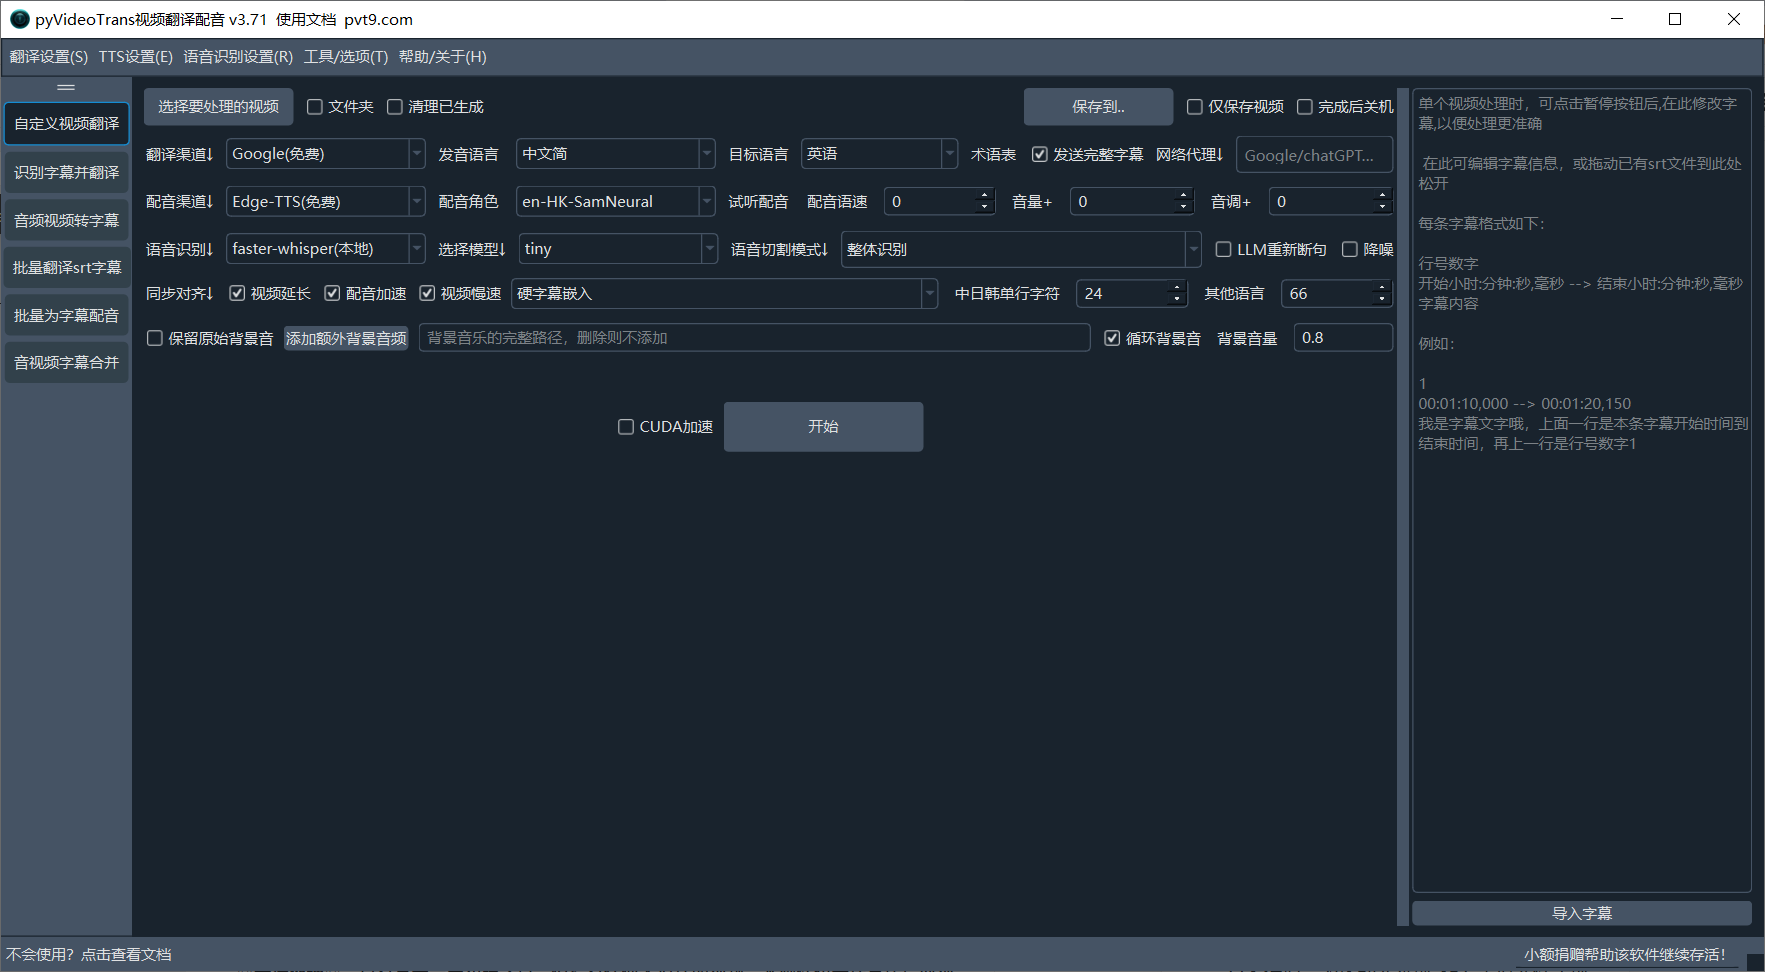The image size is (1765, 972).
Task: Click the 开始 start button
Action: tap(823, 427)
